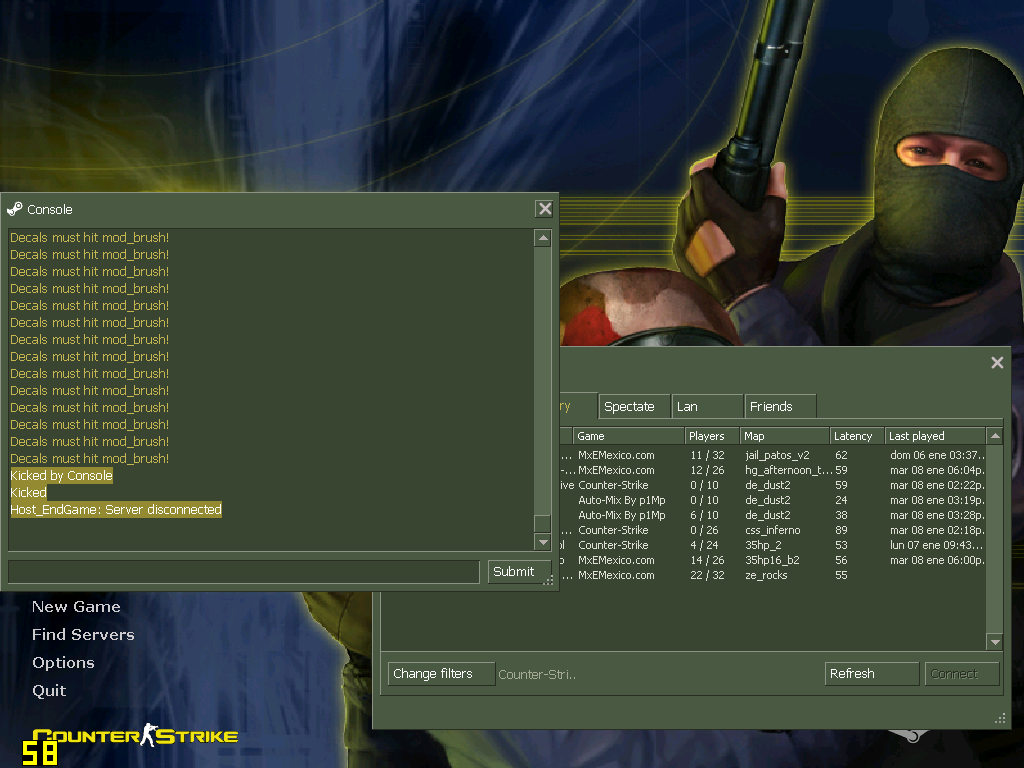Select Auto-Mix By p1Mp server with latency 24
This screenshot has width=1024, height=768.
tap(773, 500)
